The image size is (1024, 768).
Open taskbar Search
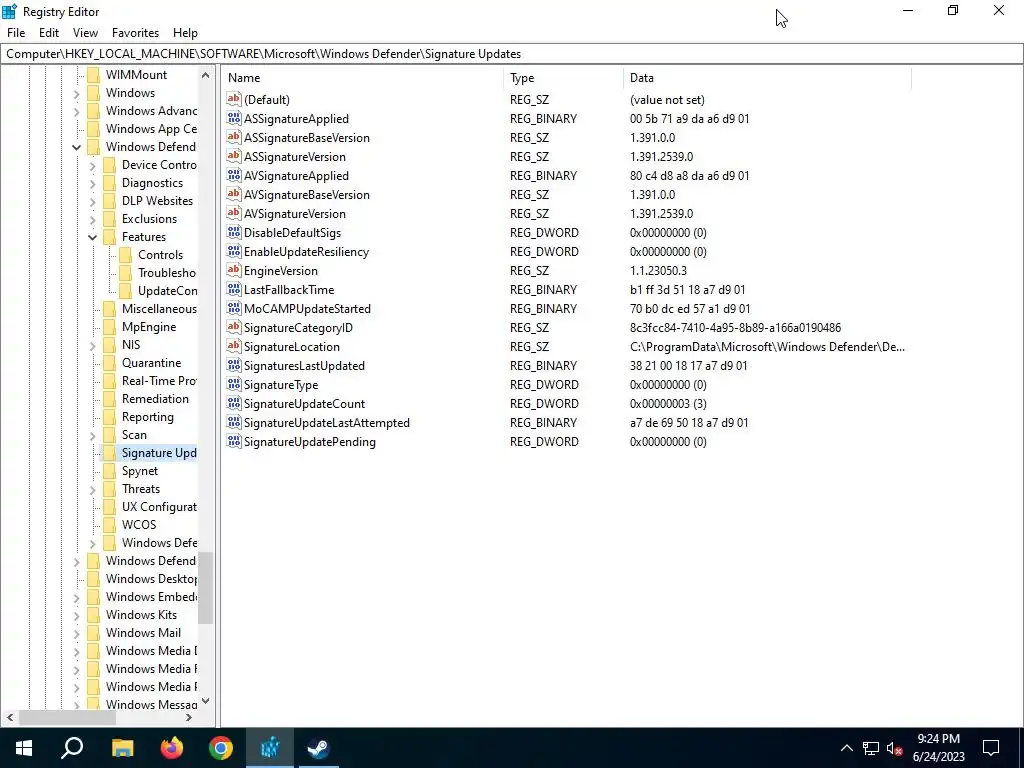(72, 748)
